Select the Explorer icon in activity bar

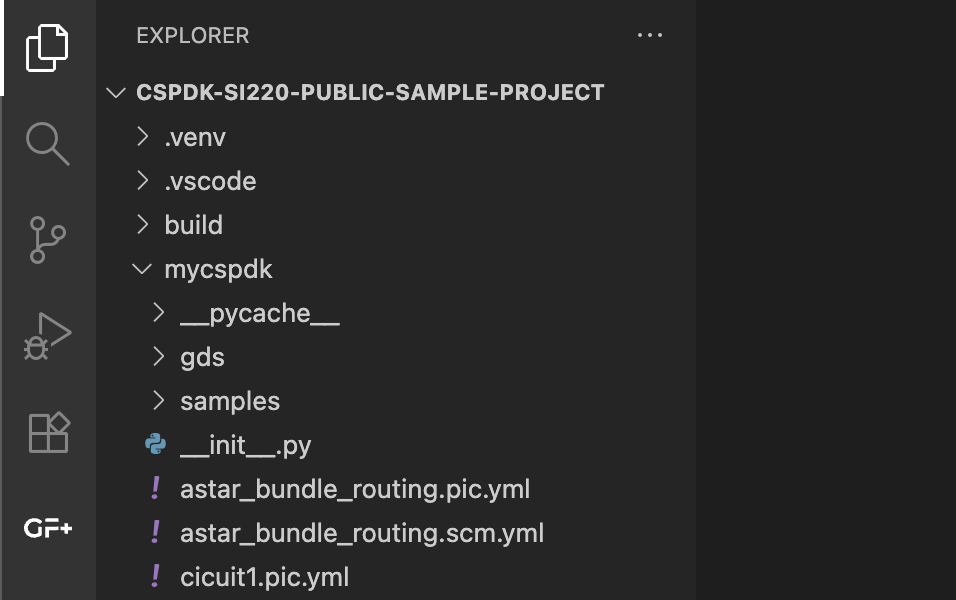[49, 48]
